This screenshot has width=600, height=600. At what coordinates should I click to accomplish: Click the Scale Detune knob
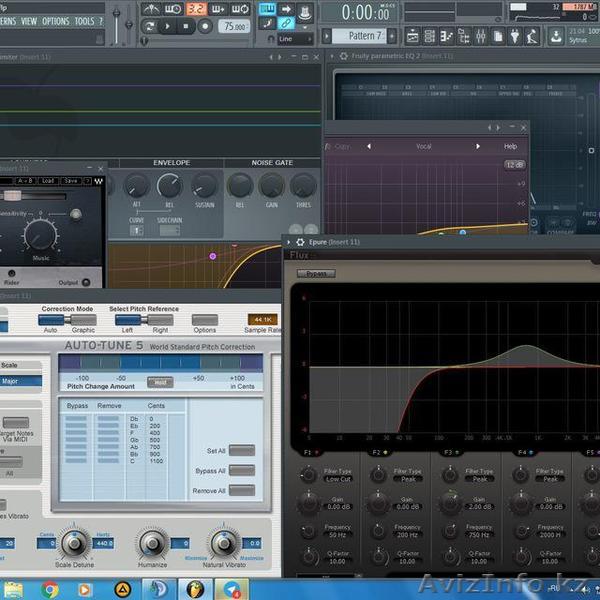coord(74,543)
